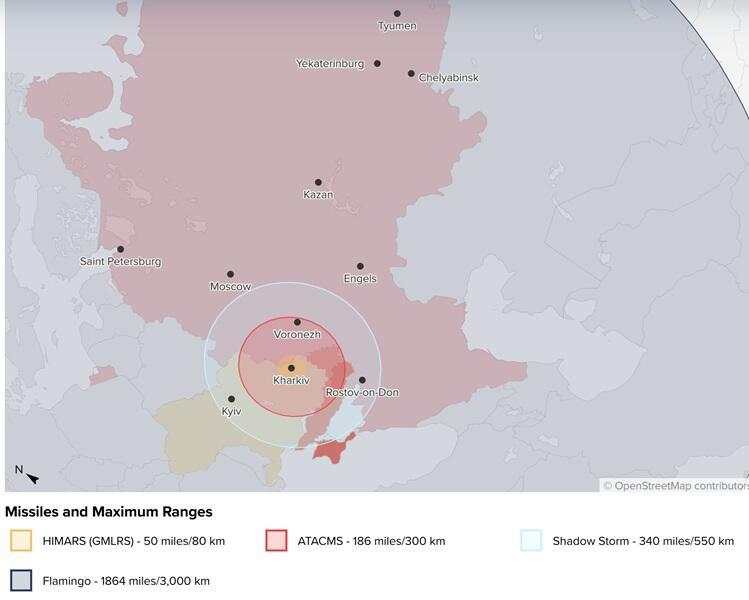Open the OpenStreetMap contributors attribution link
The image size is (749, 600).
pos(680,486)
